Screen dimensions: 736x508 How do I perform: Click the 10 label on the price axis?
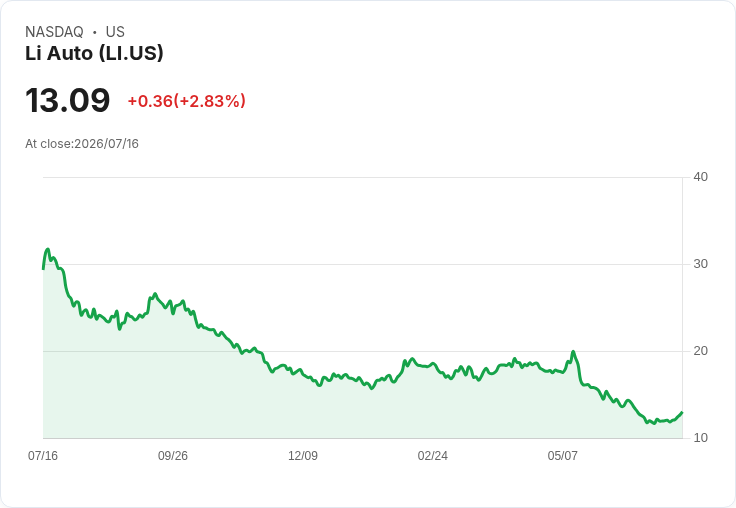point(700,438)
